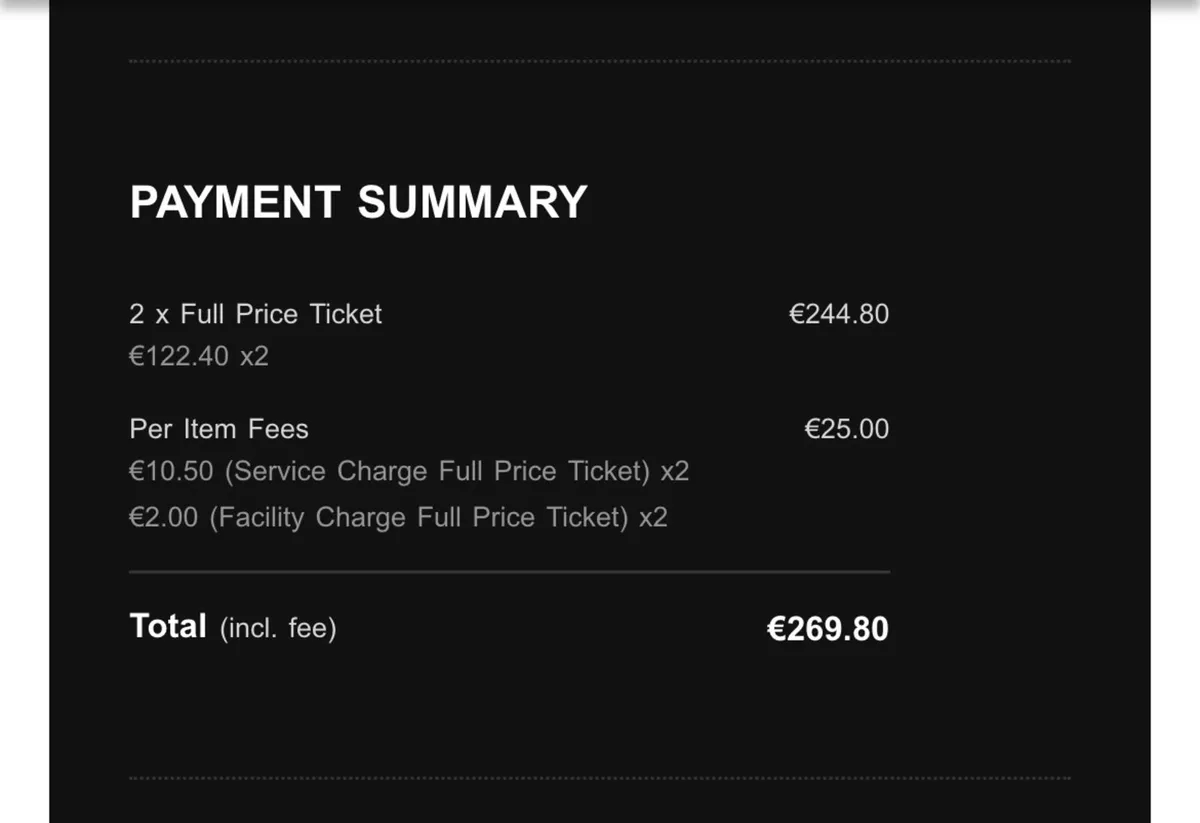Click the €269.80 total amount
Viewport: 1200px width, 823px height.
pyautogui.click(x=827, y=629)
